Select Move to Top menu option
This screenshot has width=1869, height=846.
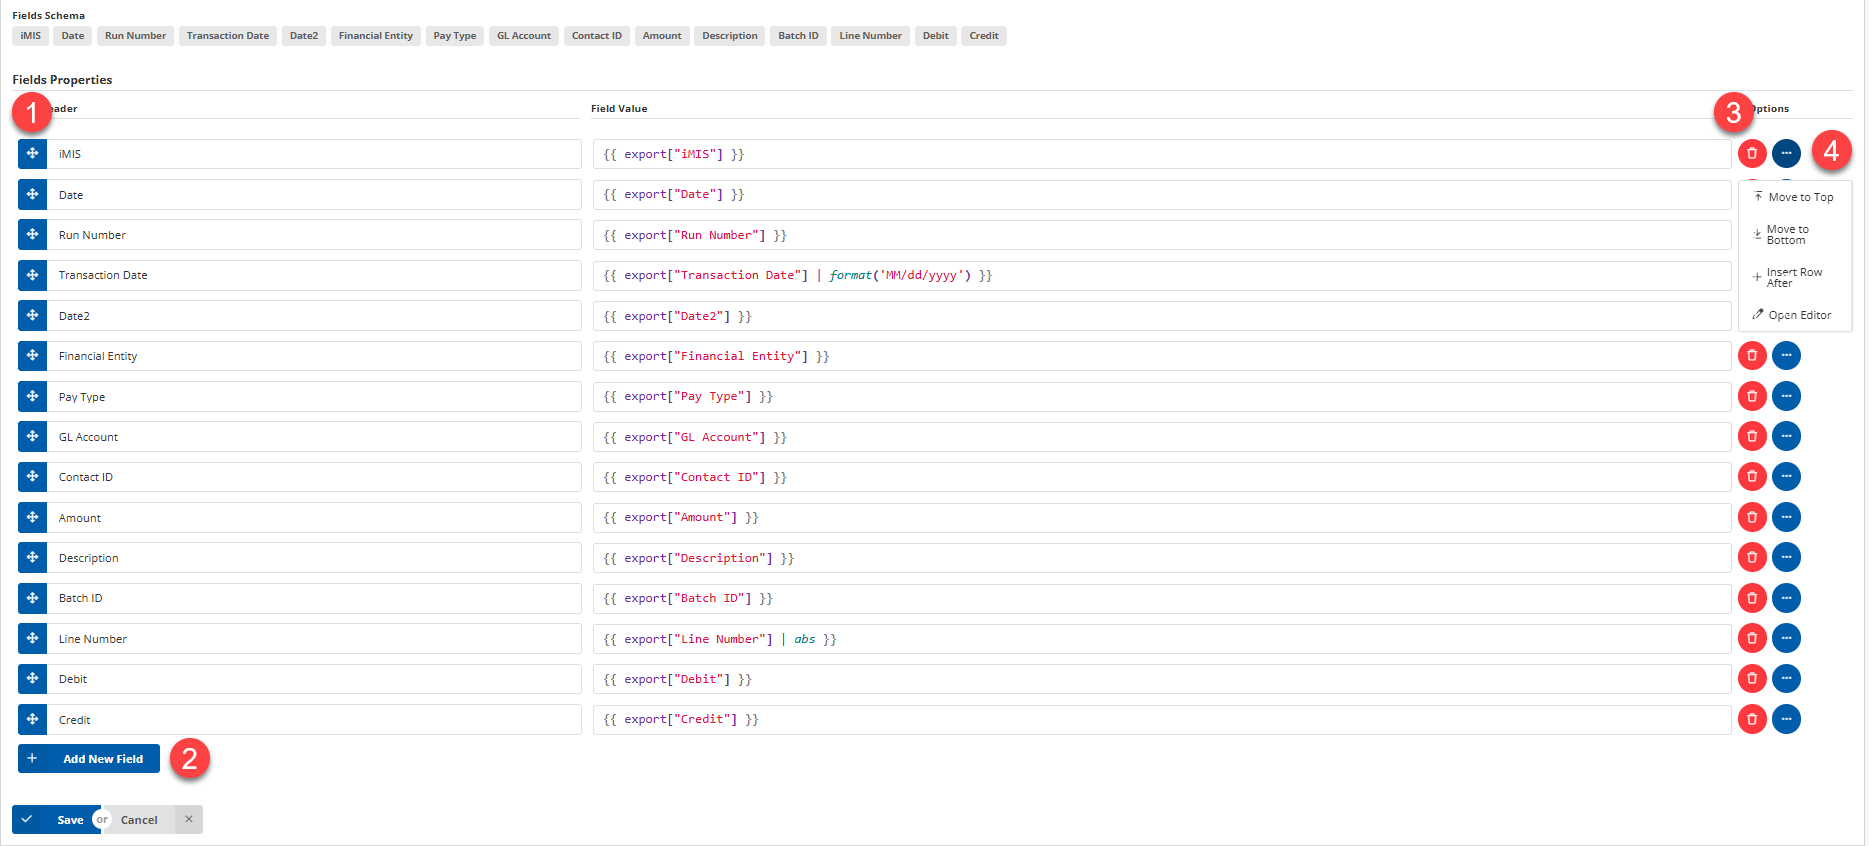(x=1799, y=197)
